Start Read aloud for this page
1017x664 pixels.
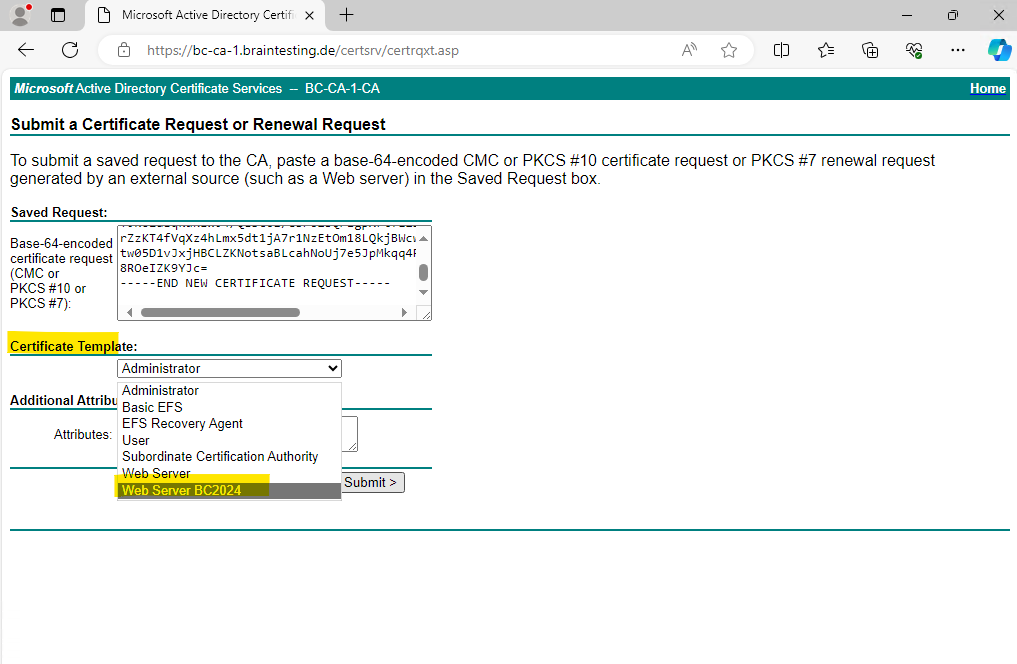(689, 50)
